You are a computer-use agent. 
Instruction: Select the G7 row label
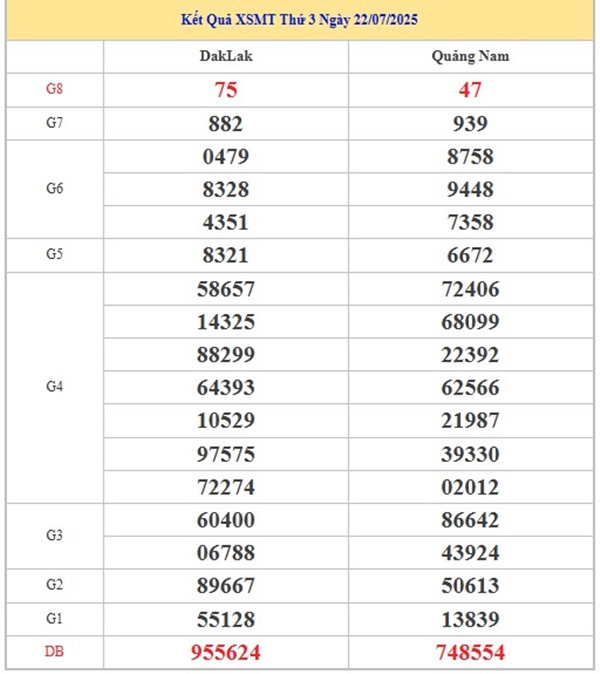[54, 123]
